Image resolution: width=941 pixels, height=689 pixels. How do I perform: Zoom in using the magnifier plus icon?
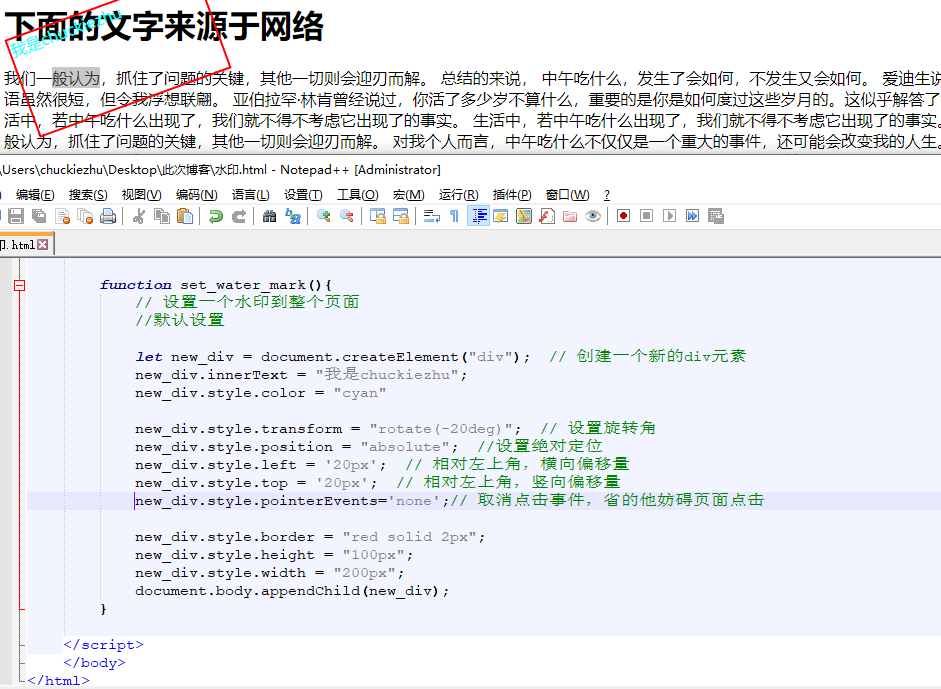pos(323,216)
